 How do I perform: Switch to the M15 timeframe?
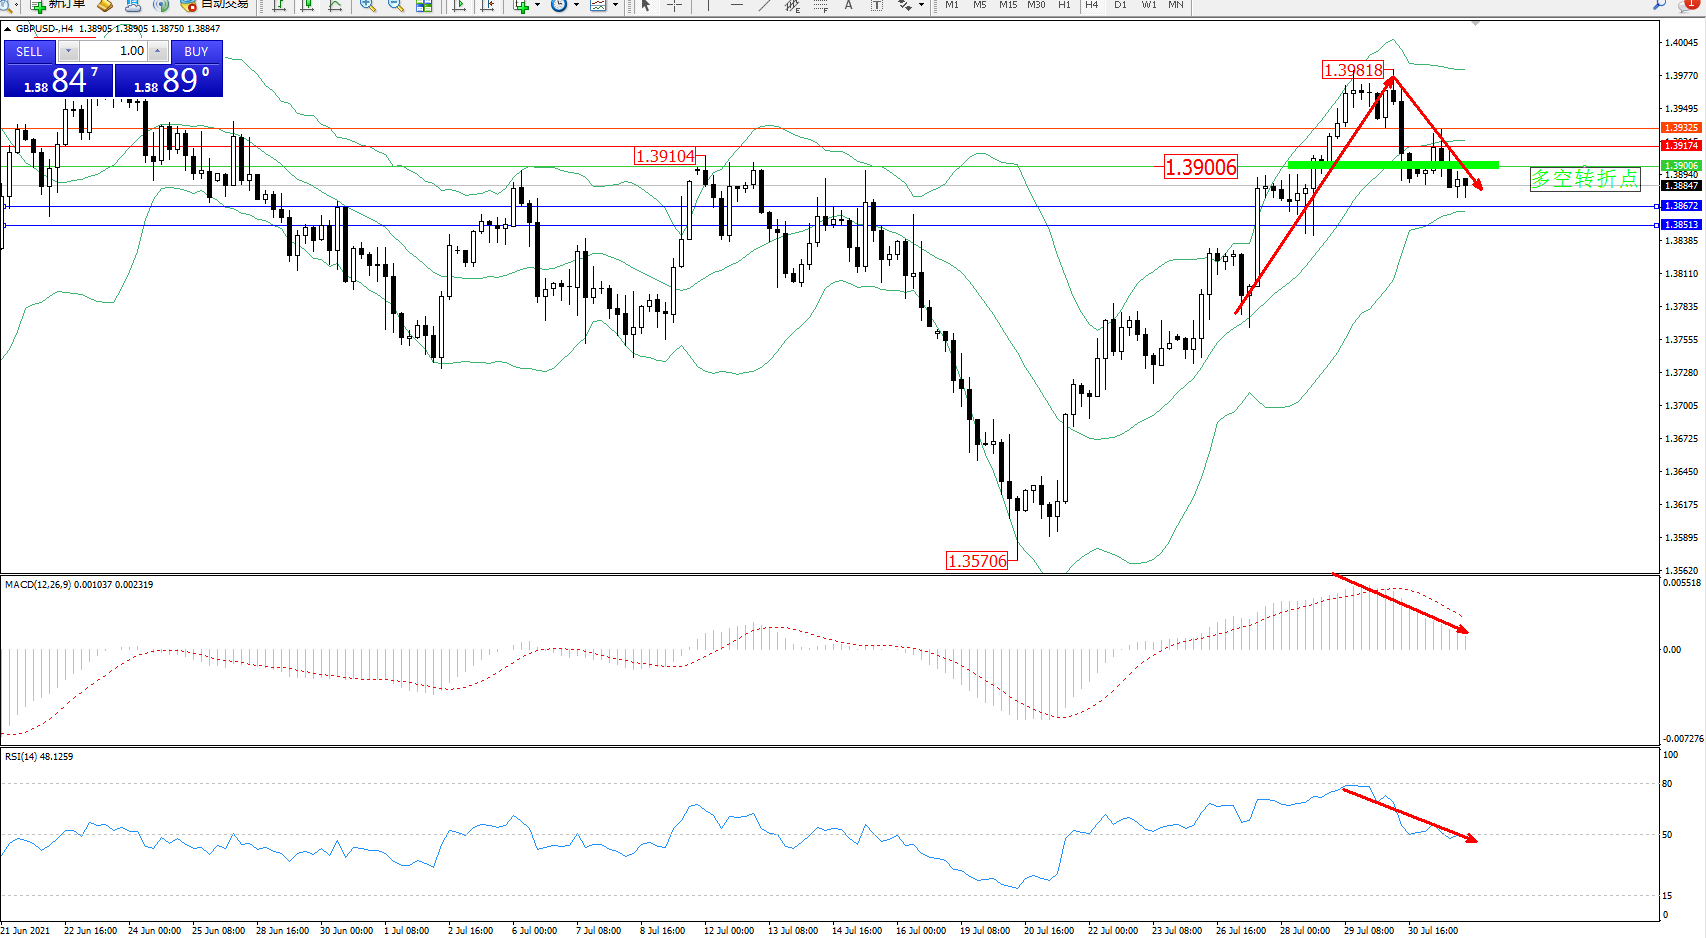(1008, 5)
